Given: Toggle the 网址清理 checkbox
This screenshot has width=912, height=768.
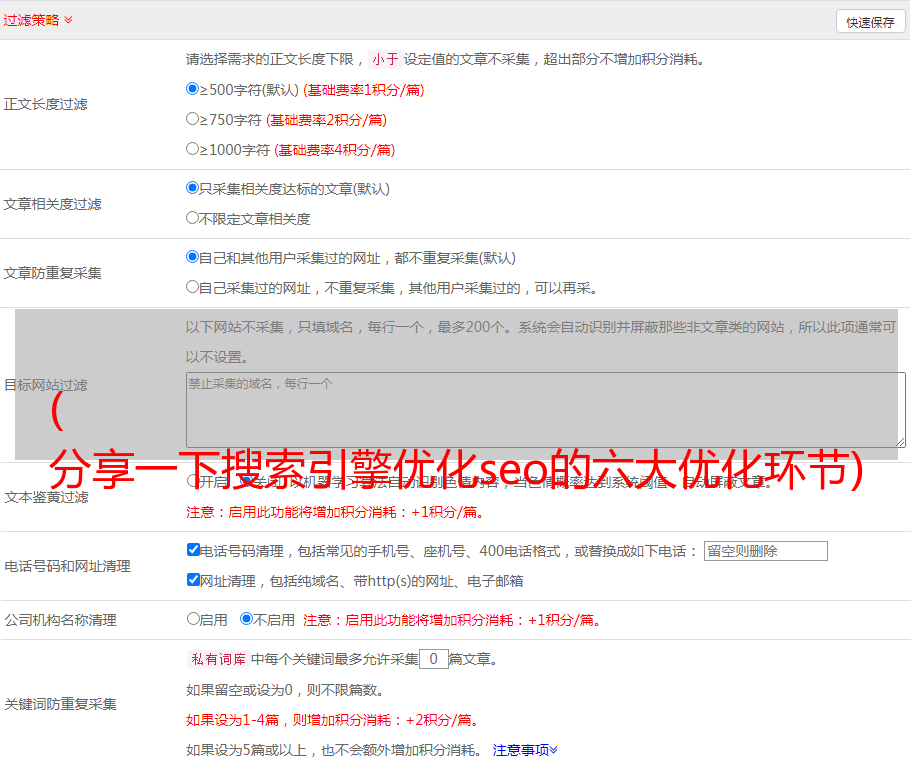Looking at the screenshot, I should 193,580.
